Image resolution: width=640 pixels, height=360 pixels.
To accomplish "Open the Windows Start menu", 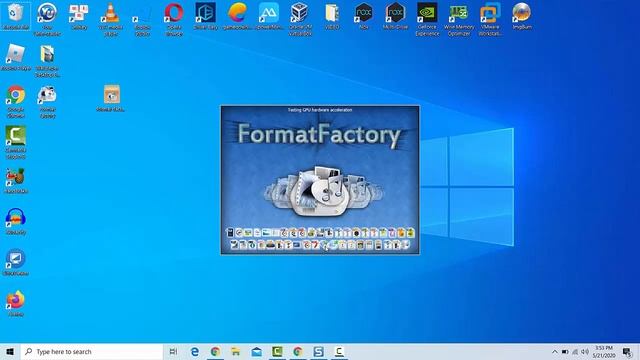I will 10,351.
